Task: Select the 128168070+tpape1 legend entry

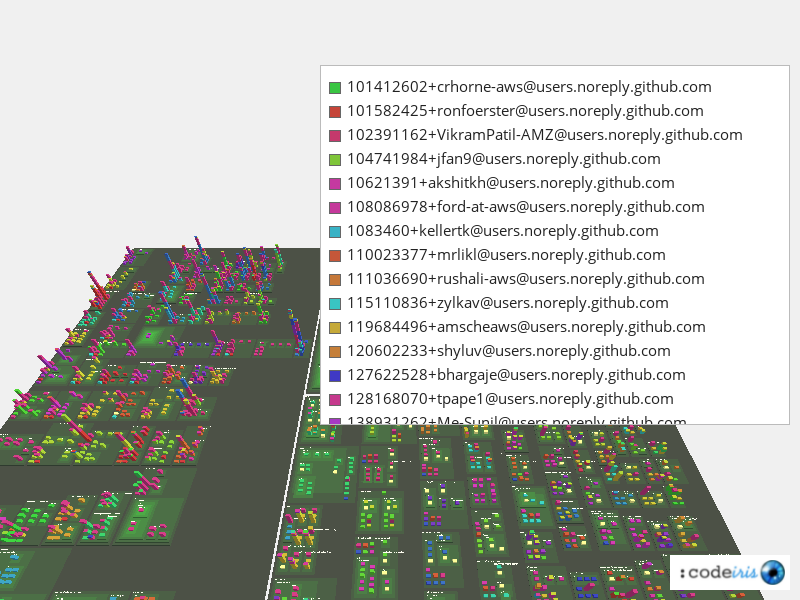Action: pos(510,399)
